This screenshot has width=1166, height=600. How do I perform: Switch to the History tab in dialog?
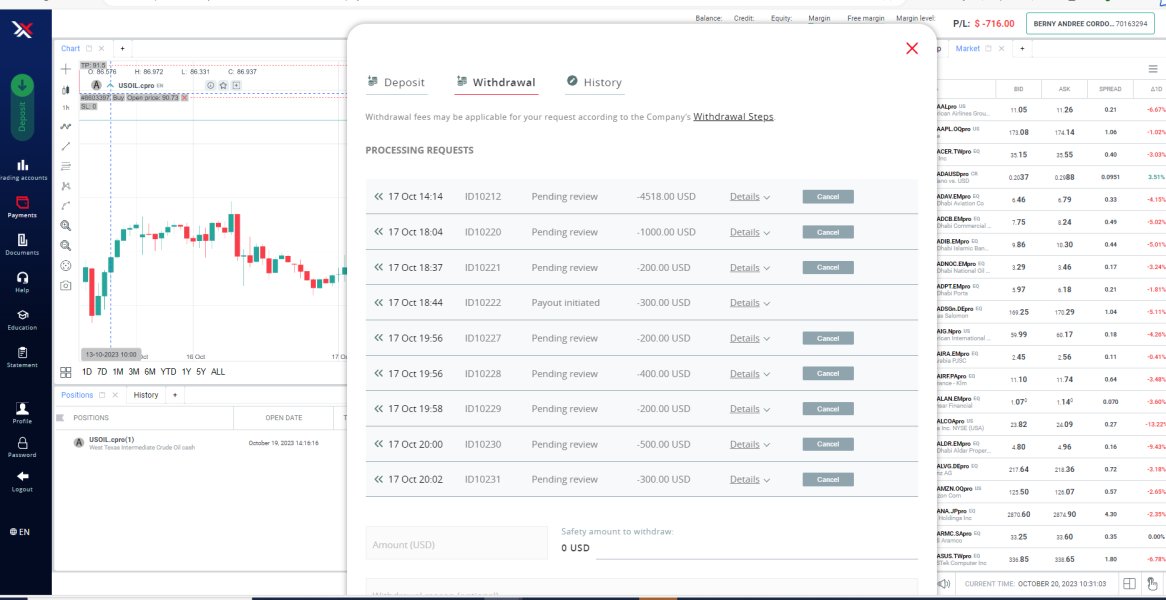(x=594, y=82)
